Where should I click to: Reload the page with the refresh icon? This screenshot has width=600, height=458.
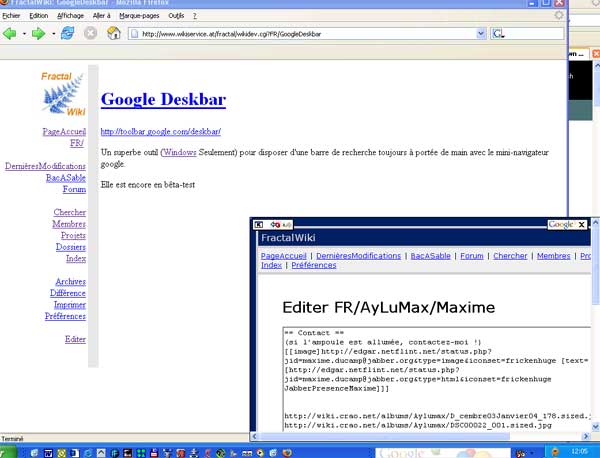pyautogui.click(x=67, y=34)
